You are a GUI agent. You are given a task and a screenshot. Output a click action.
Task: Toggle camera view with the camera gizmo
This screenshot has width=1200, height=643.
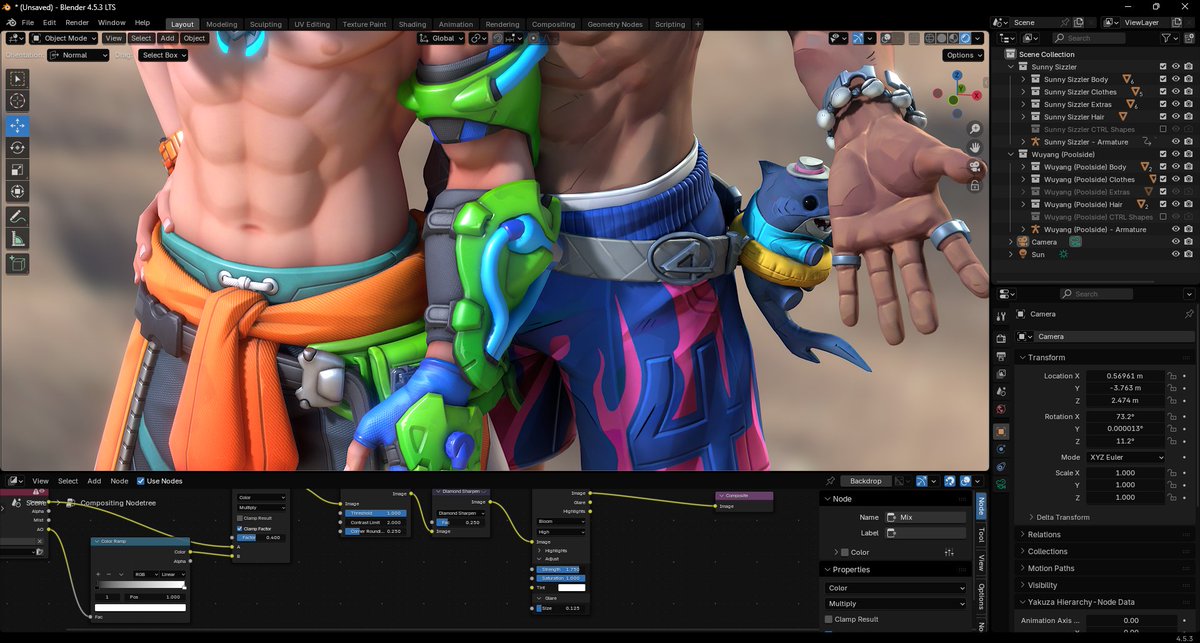975,166
